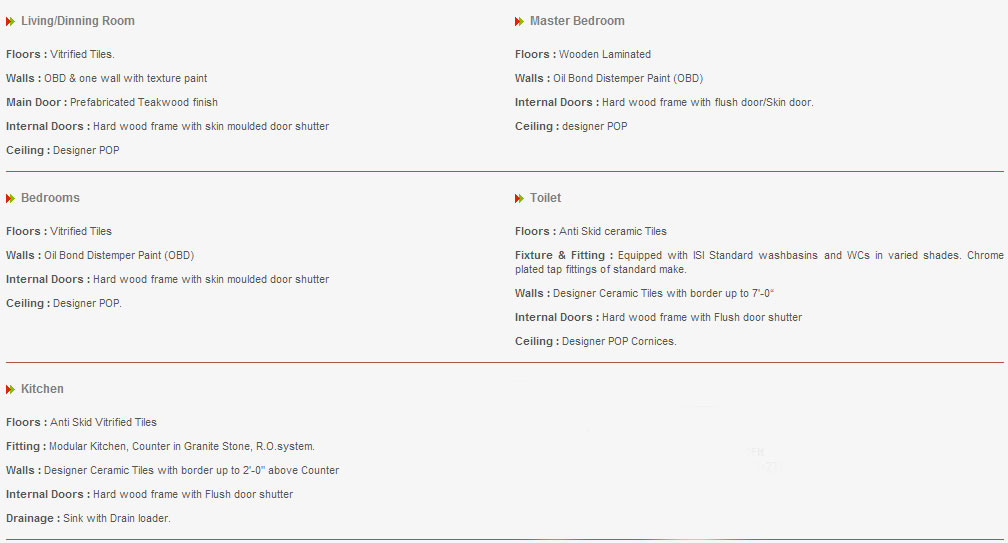1008x543 pixels.
Task: Click 'Anti Skid Vitrified Tiles' kitchen text
Action: point(104,422)
